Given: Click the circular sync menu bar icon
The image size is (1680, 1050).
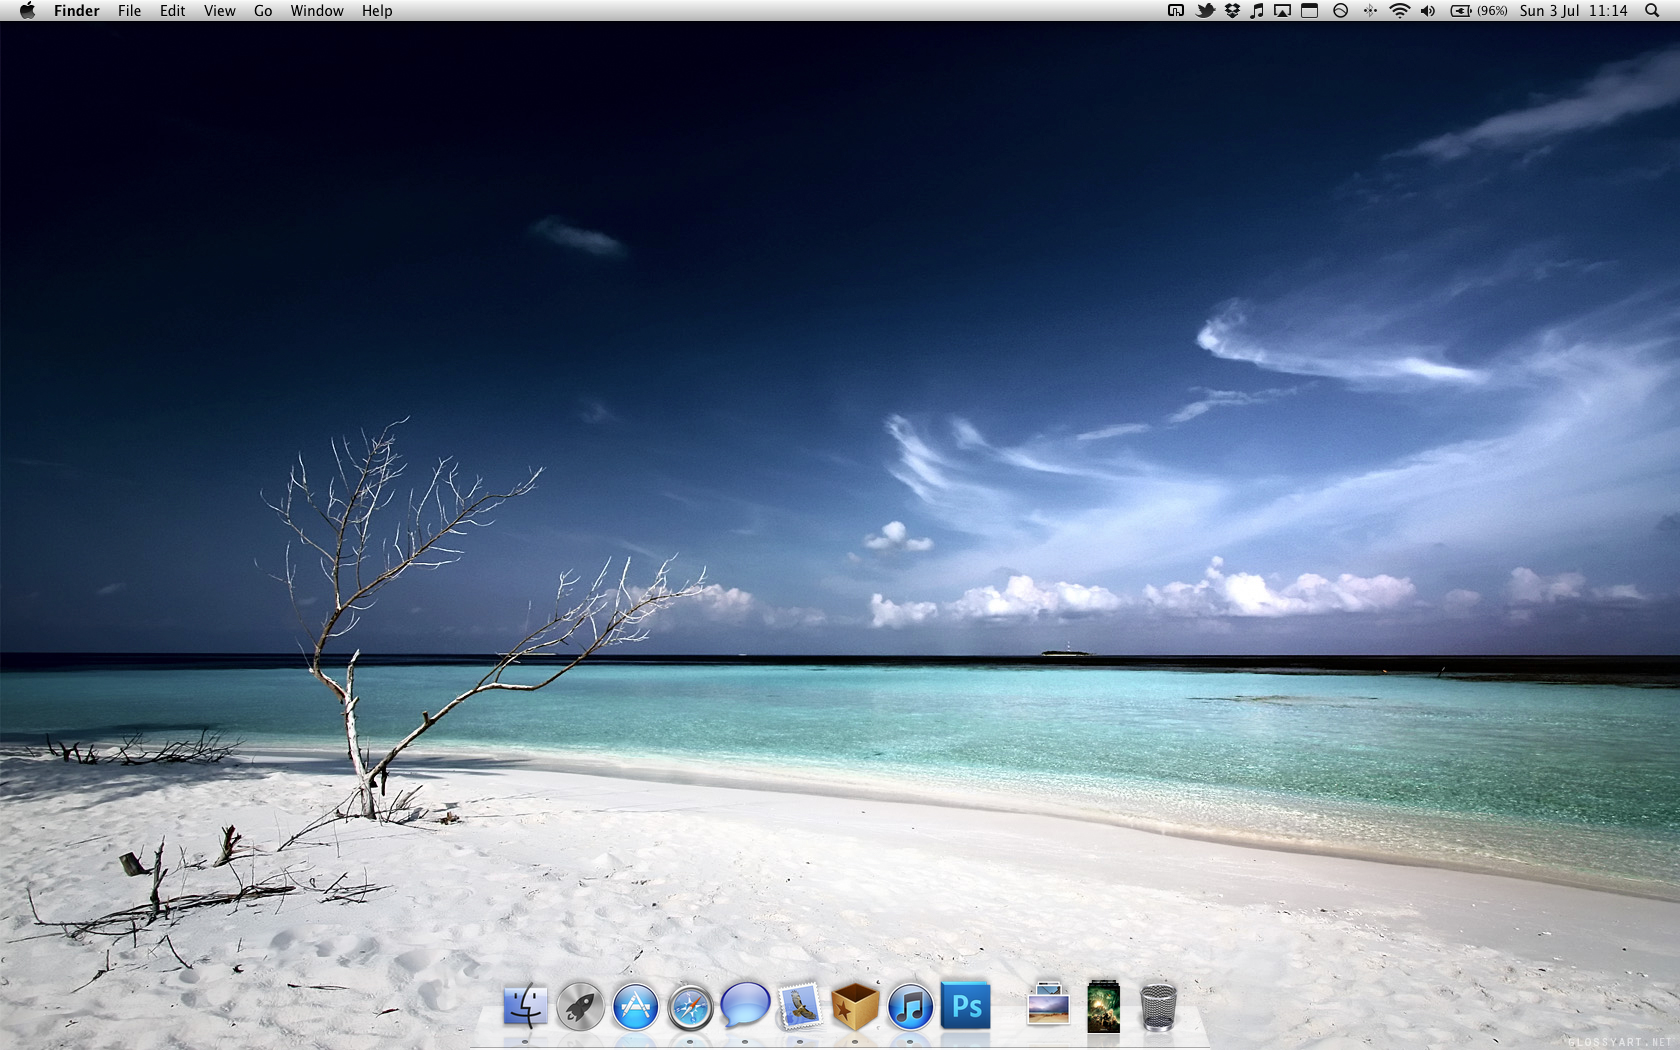Looking at the screenshot, I should coord(1340,10).
